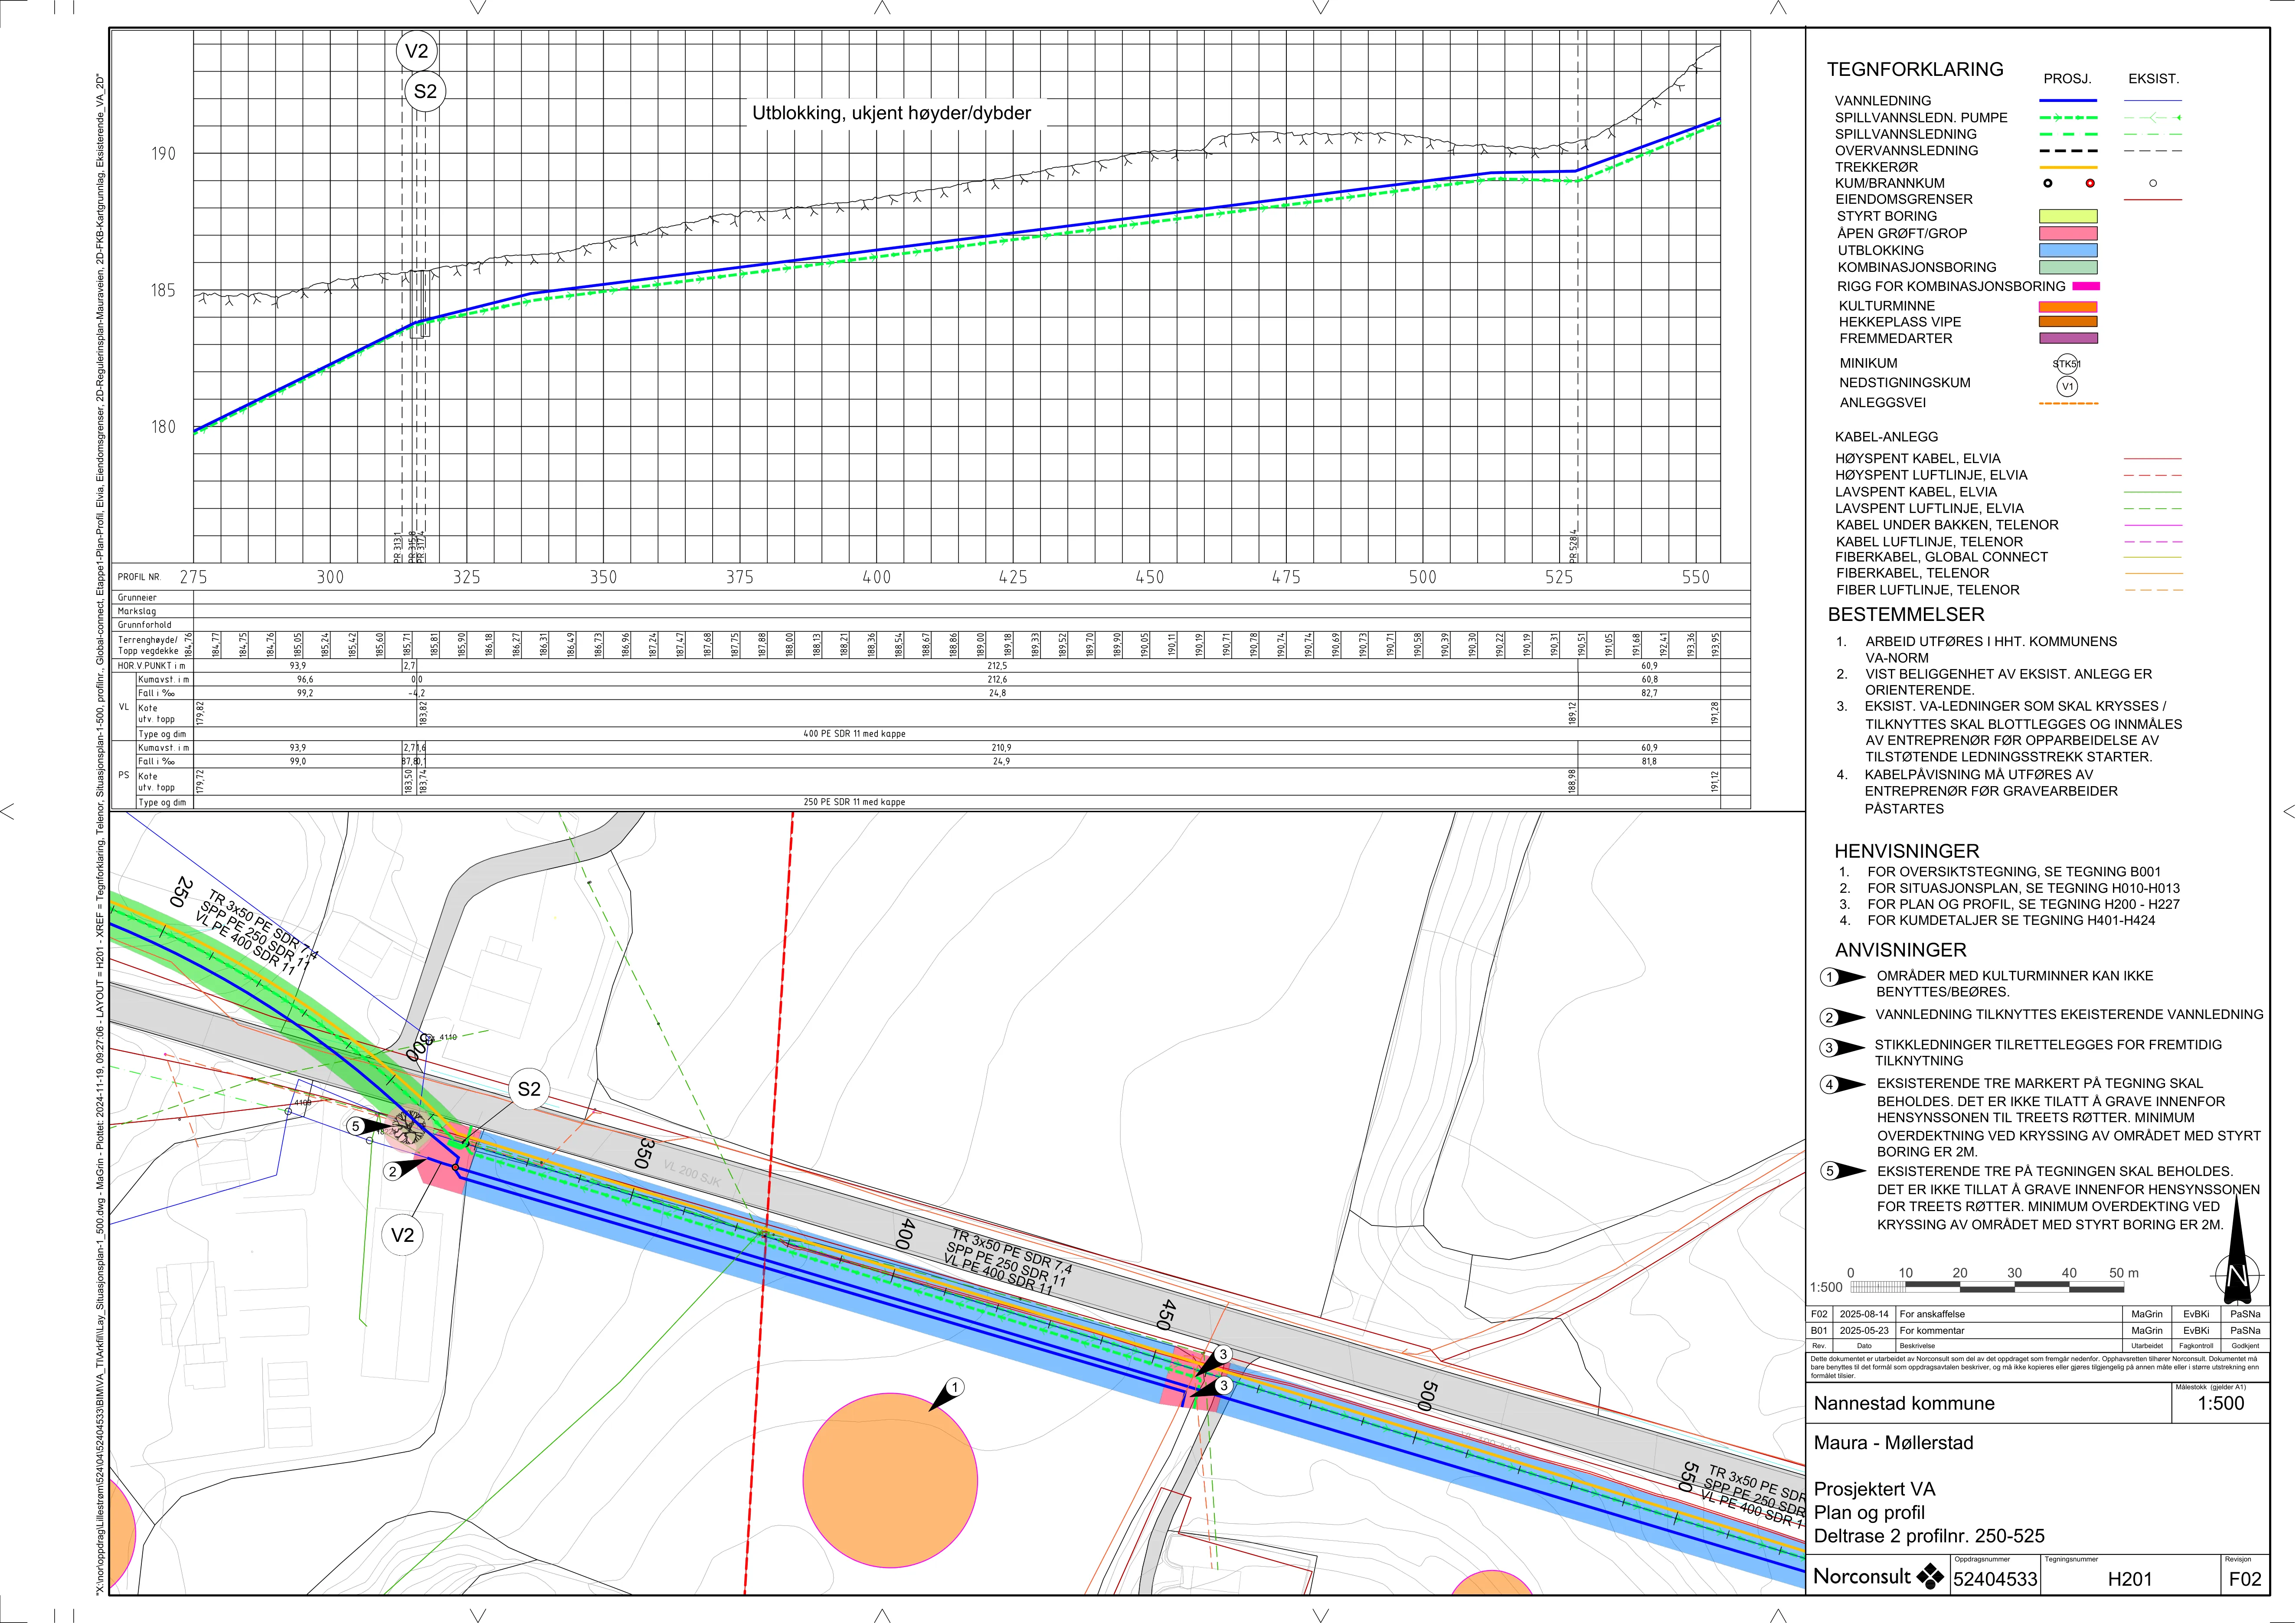Viewport: 2296px width, 1623px height.
Task: Click the "Prosjektert VA" title line
Action: 1874,1490
